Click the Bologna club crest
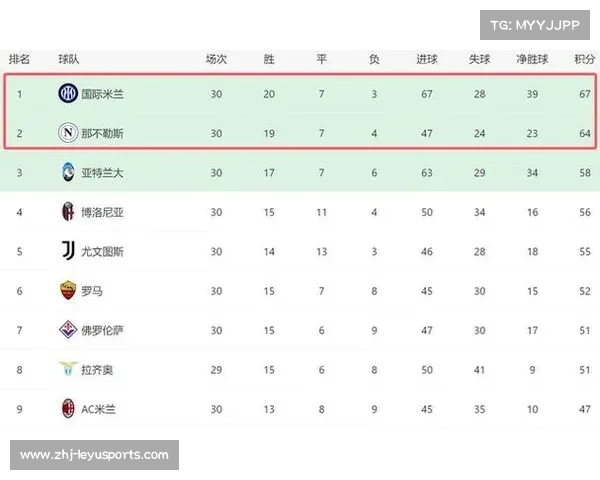The width and height of the screenshot is (600, 480). [67, 212]
